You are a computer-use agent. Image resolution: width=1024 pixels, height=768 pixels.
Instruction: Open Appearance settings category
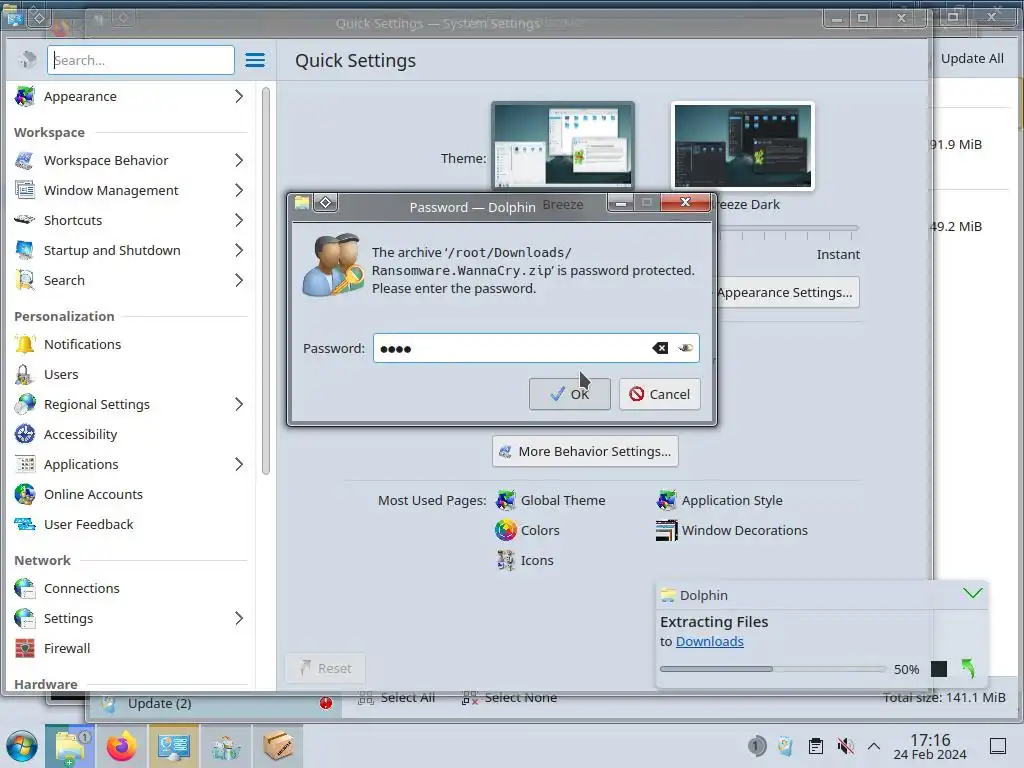point(129,97)
